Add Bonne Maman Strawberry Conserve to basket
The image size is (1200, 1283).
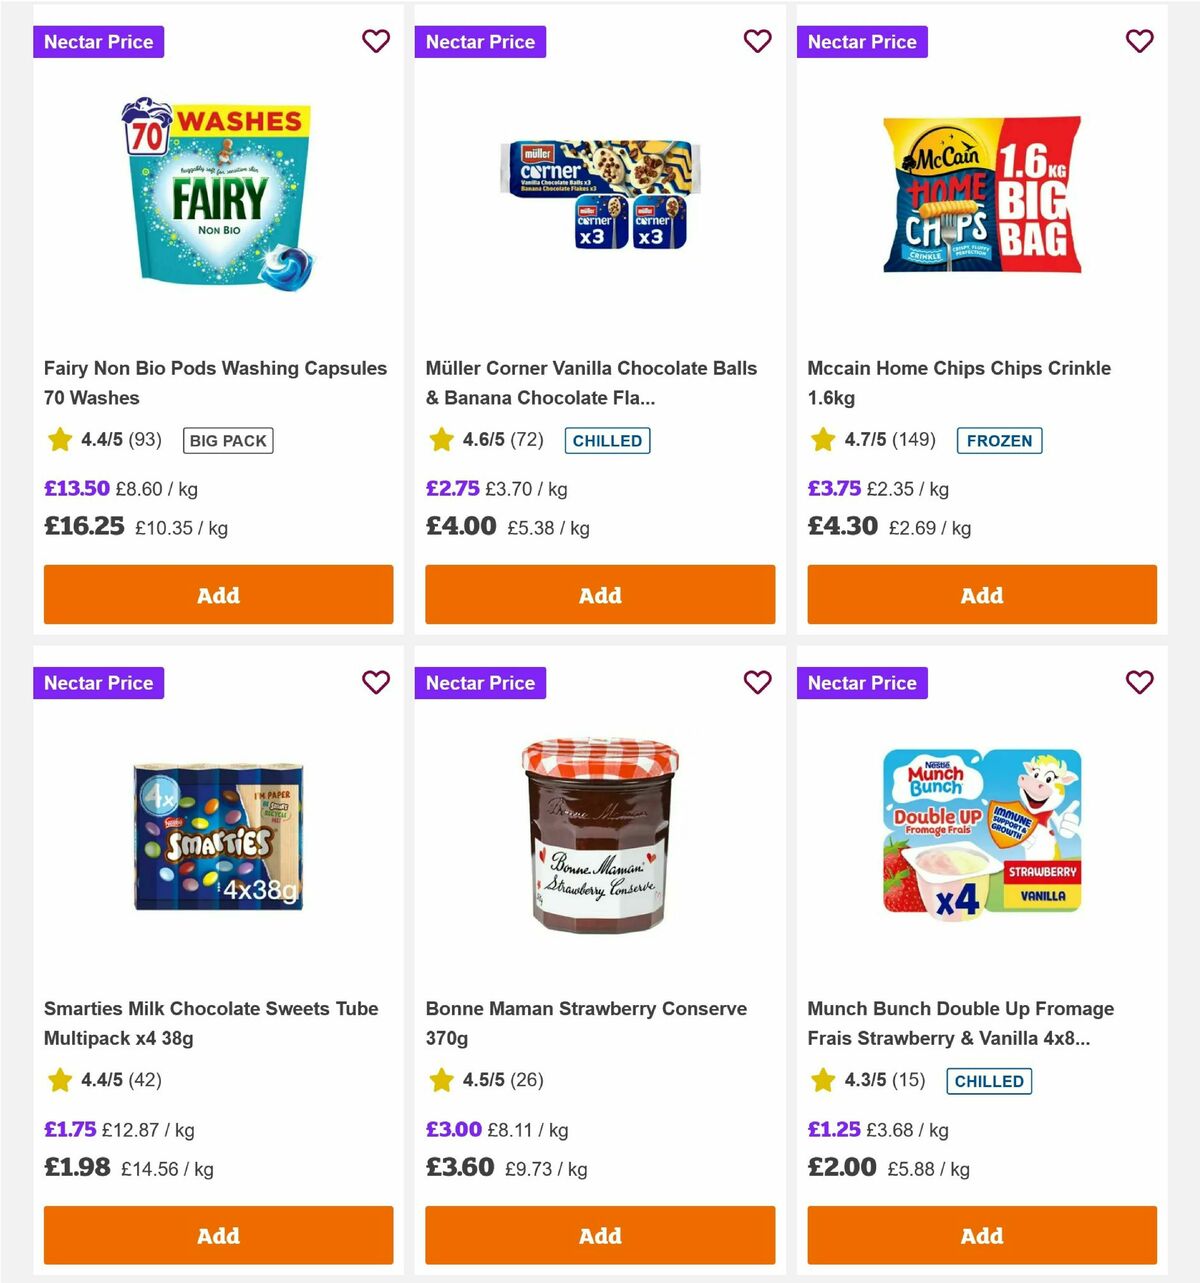pos(599,1235)
